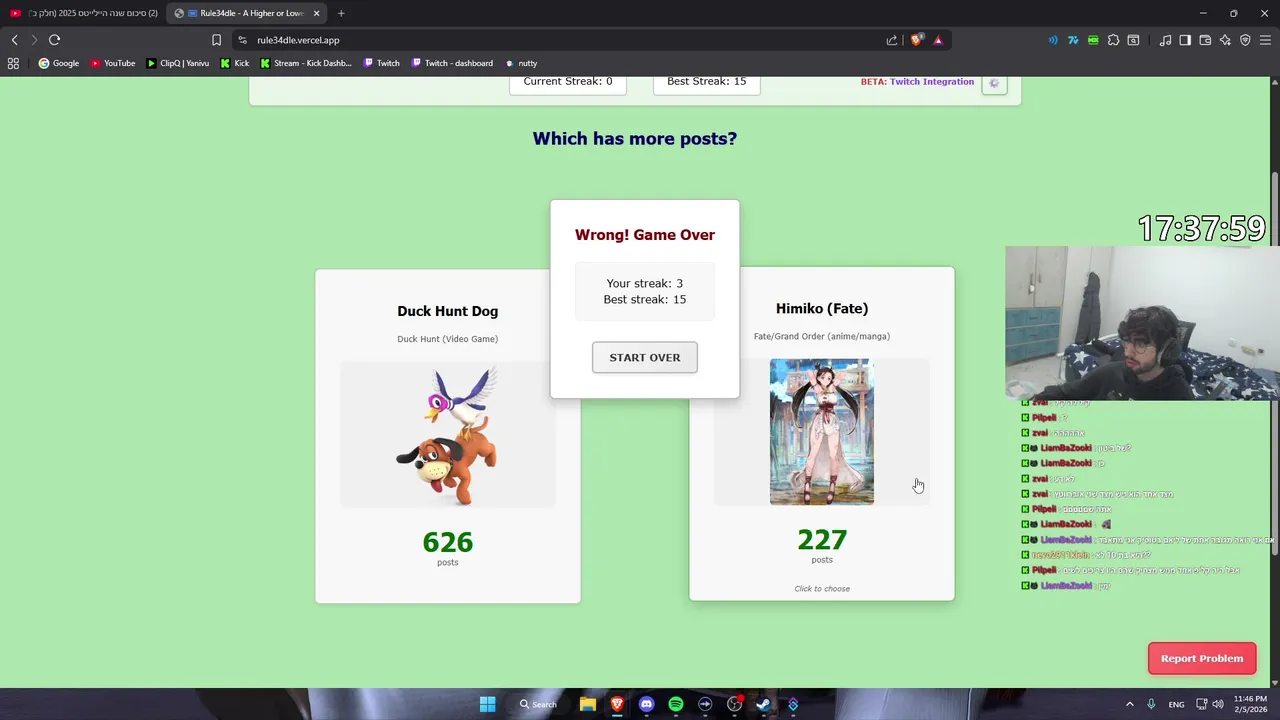Click the Report Problem button
Viewport: 1280px width, 720px height.
pyautogui.click(x=1202, y=658)
